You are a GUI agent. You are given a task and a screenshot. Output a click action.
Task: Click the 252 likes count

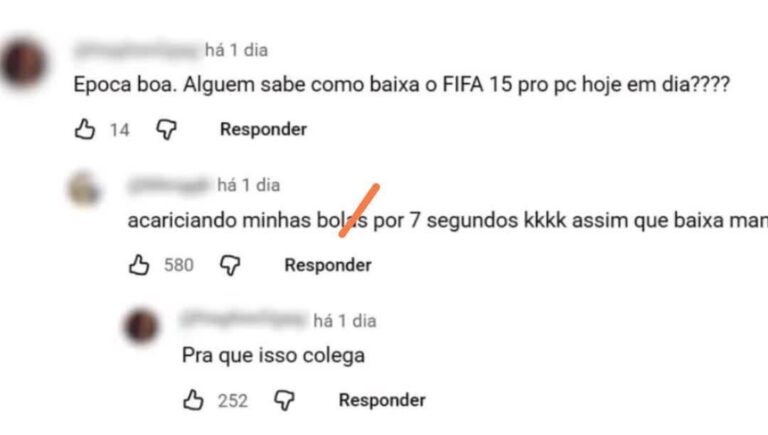tap(233, 401)
